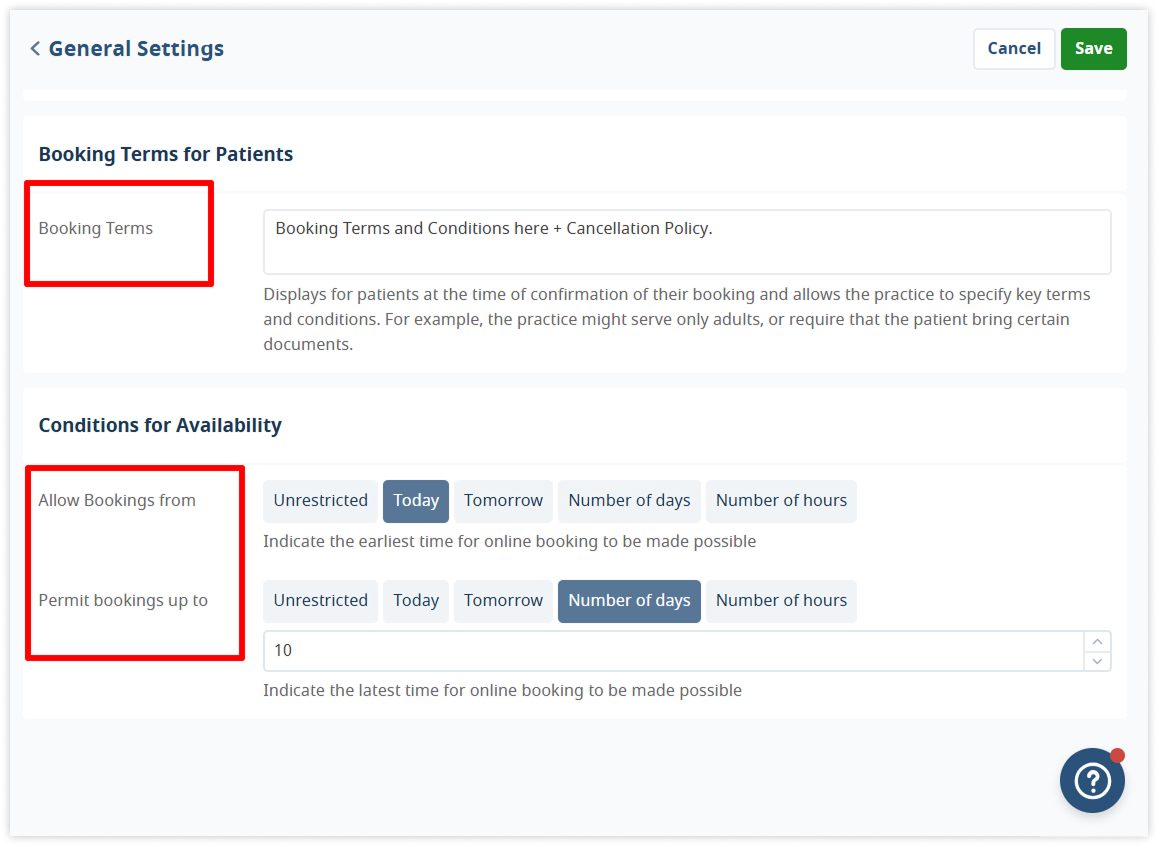
Task: Set Allow Bookings from to Unrestricted
Action: 321,501
